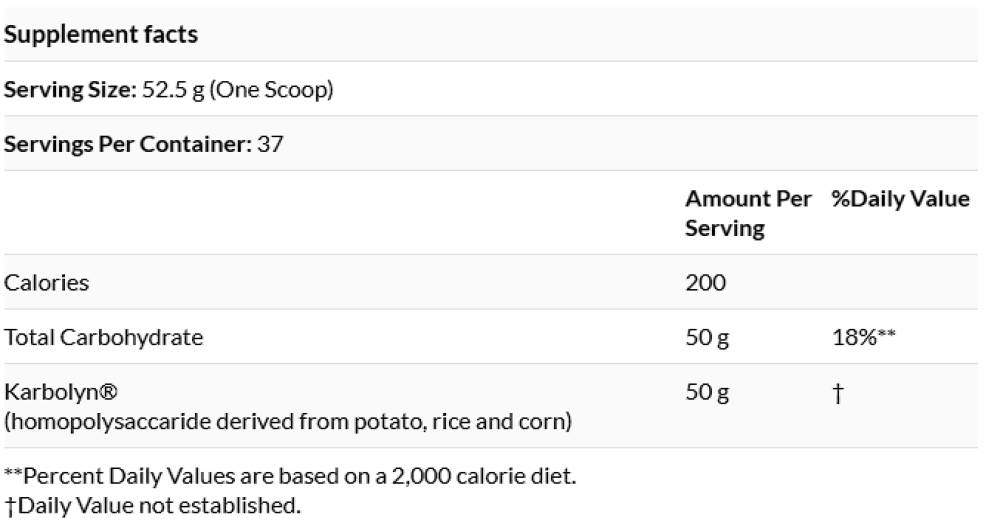
Task: Click the "Serving Size" bold label
Action: click(x=65, y=90)
